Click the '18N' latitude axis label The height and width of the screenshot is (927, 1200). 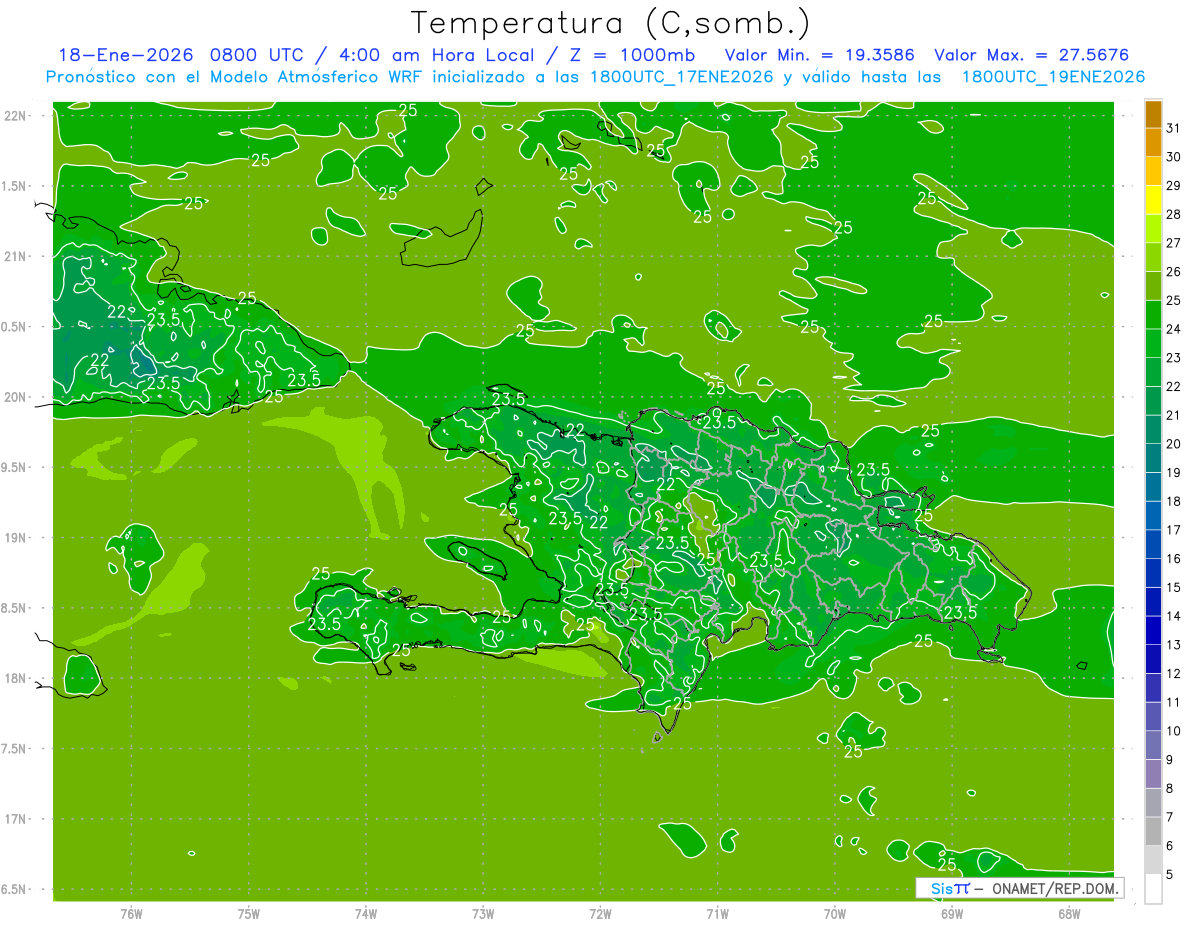pyautogui.click(x=15, y=679)
